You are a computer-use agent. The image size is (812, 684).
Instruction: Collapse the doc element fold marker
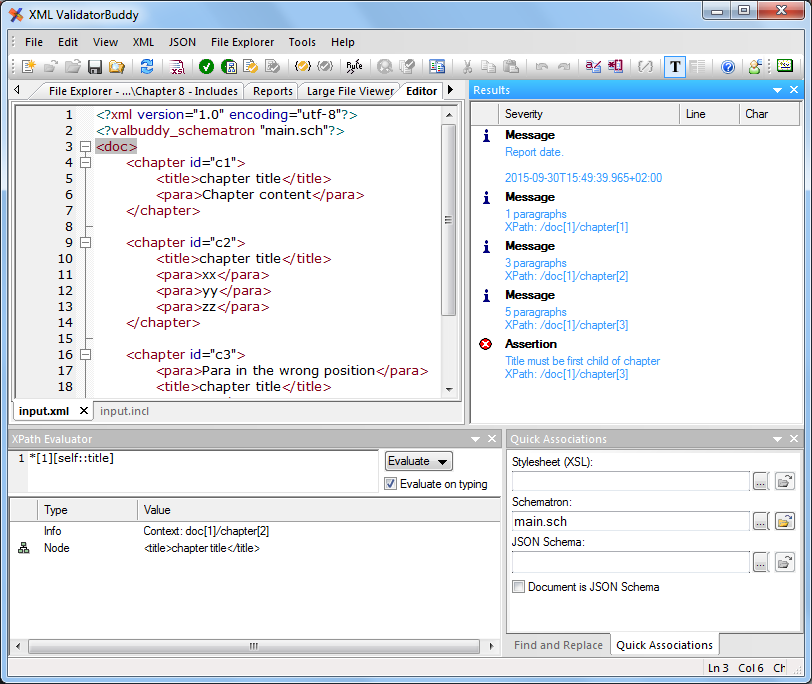click(x=85, y=147)
